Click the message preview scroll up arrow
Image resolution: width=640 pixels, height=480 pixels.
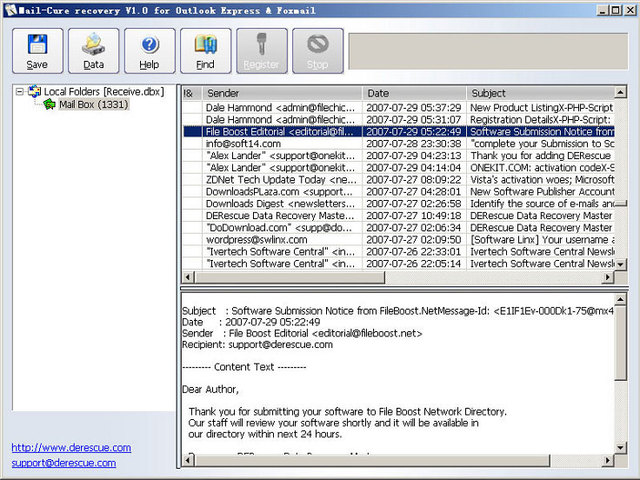pos(620,300)
